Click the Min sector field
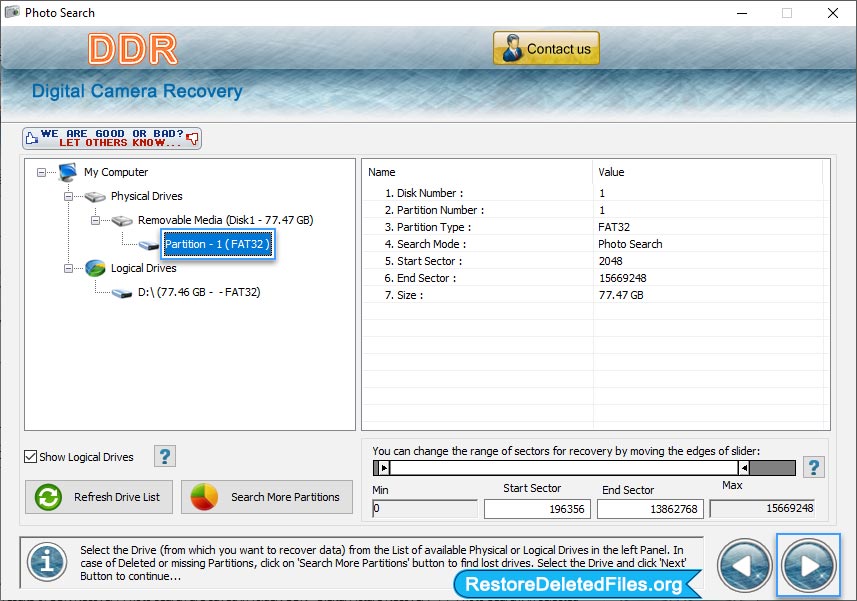This screenshot has height=601, width=857. (x=425, y=509)
